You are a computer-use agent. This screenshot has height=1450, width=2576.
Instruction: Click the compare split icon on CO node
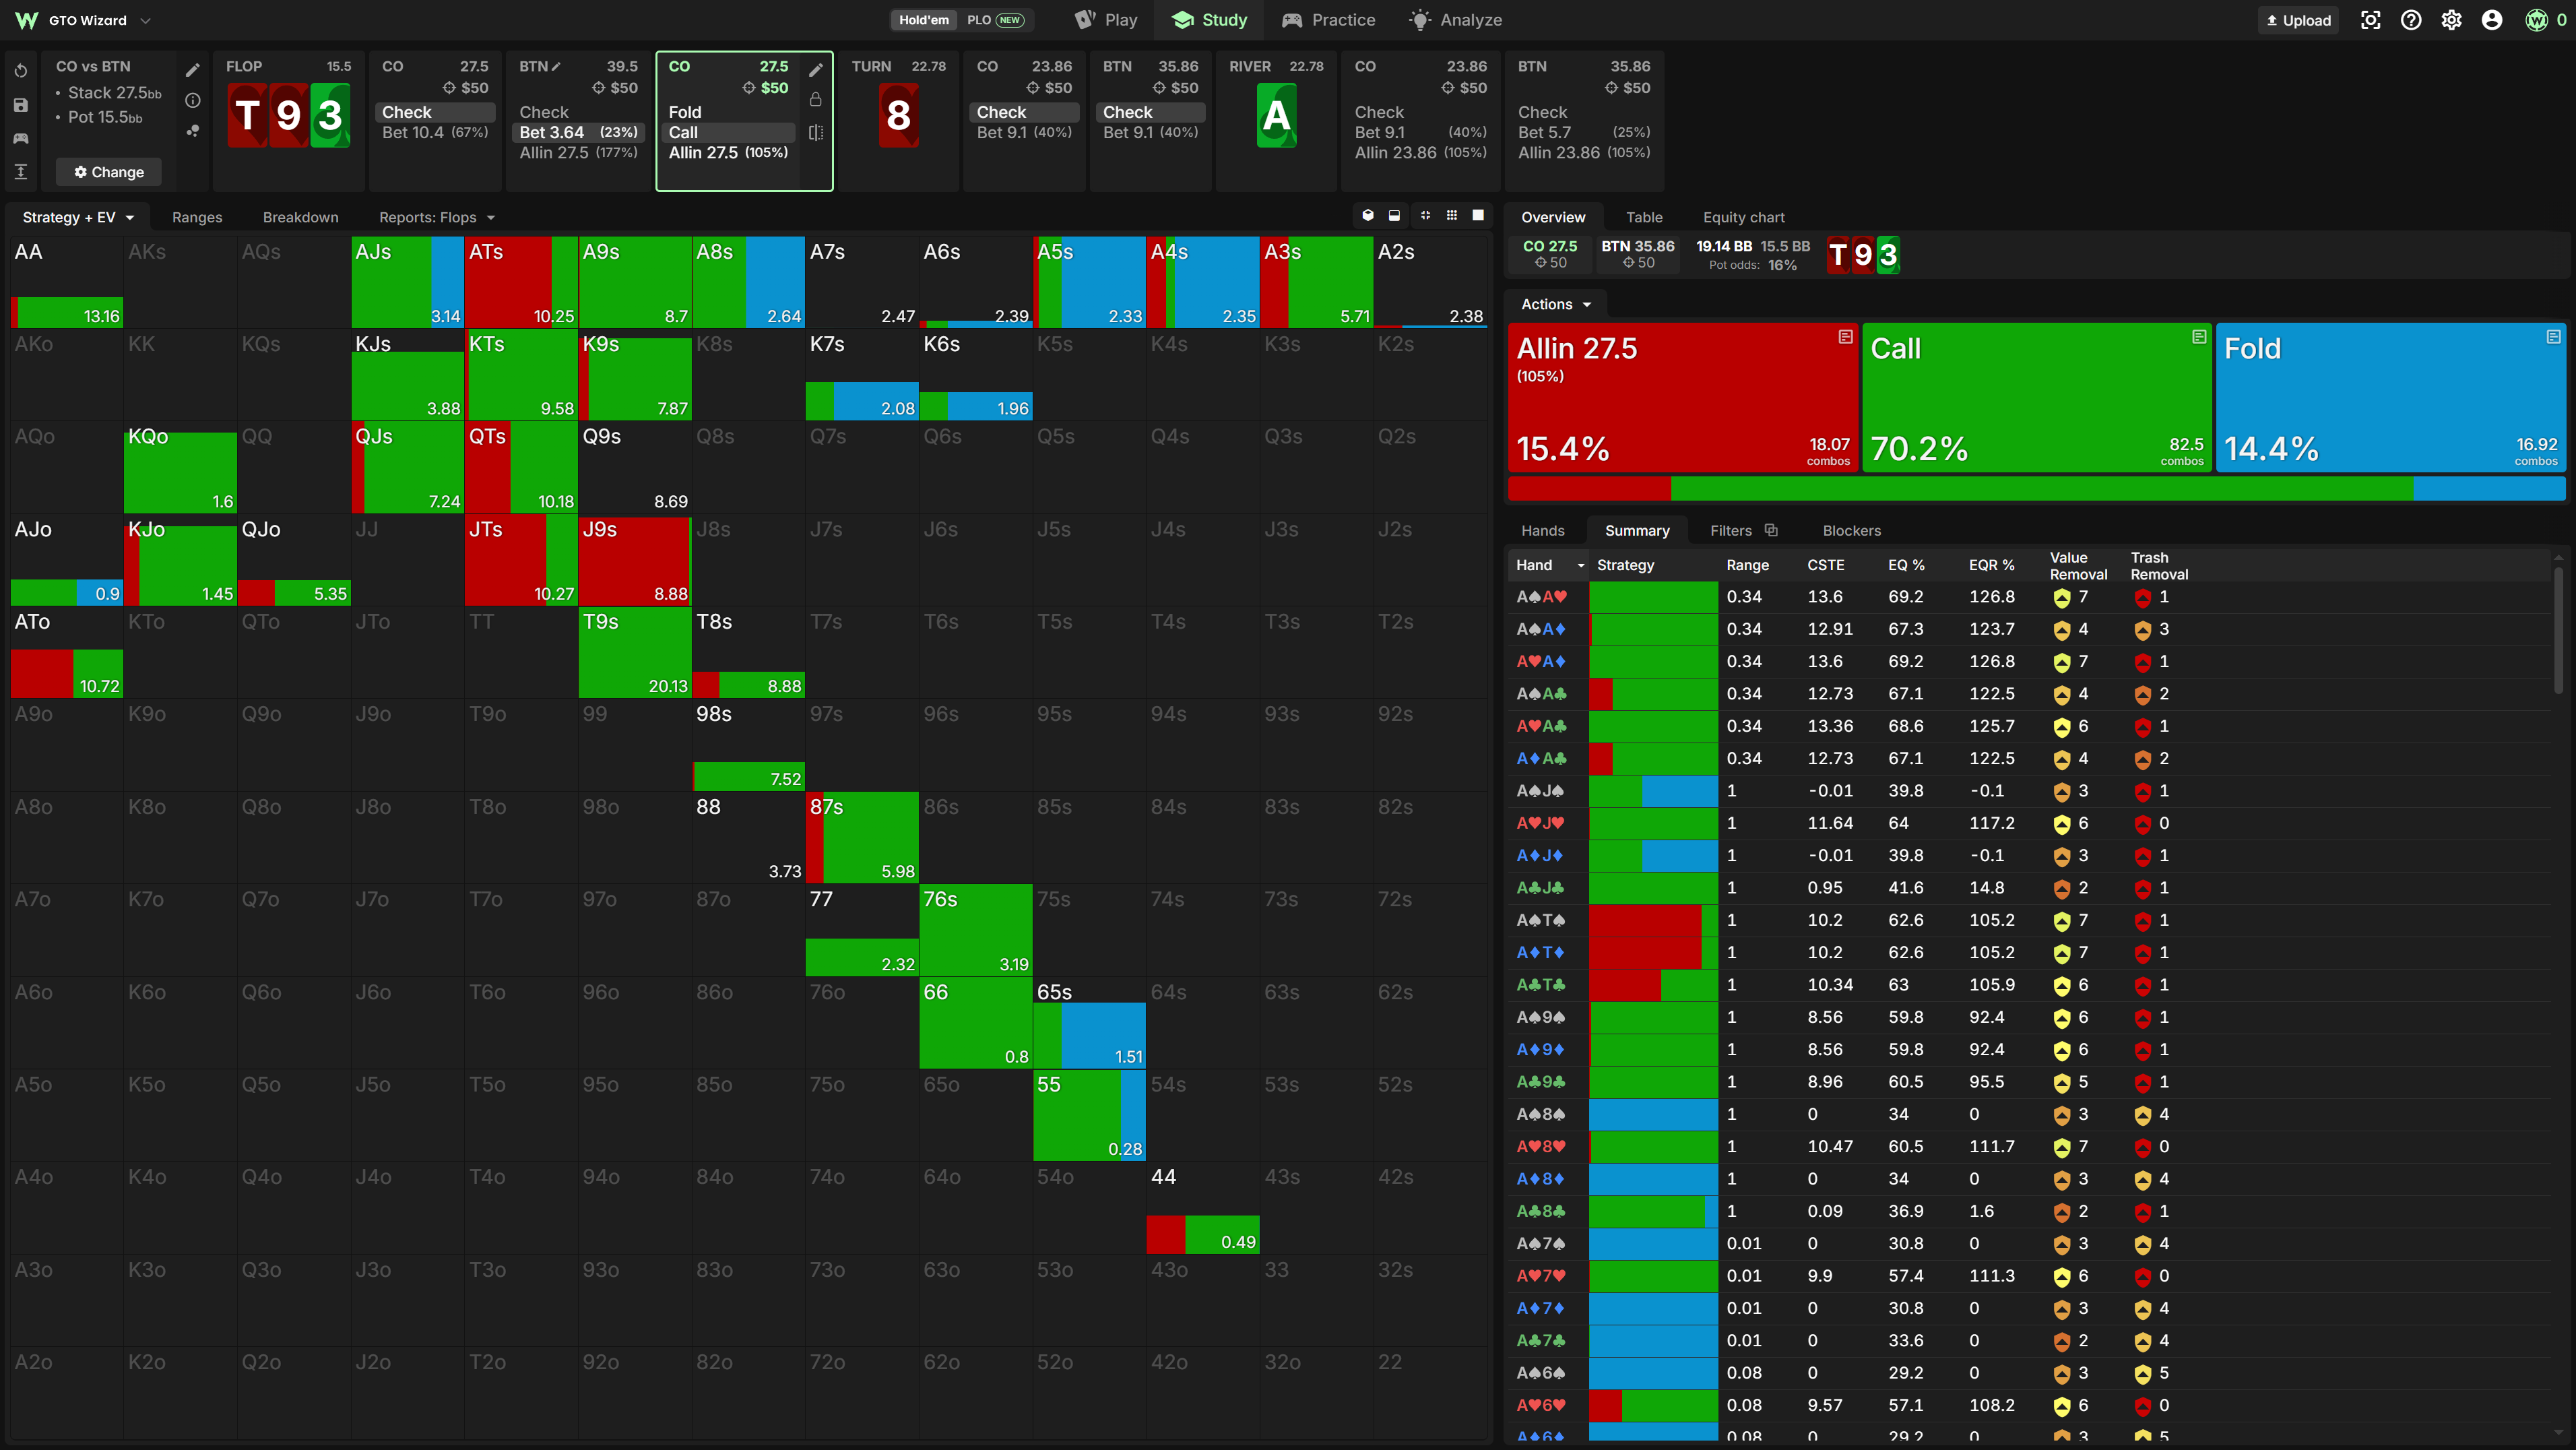coord(816,132)
